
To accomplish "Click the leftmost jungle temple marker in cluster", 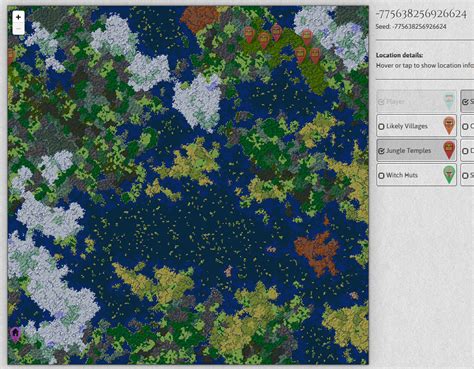I will point(249,35).
